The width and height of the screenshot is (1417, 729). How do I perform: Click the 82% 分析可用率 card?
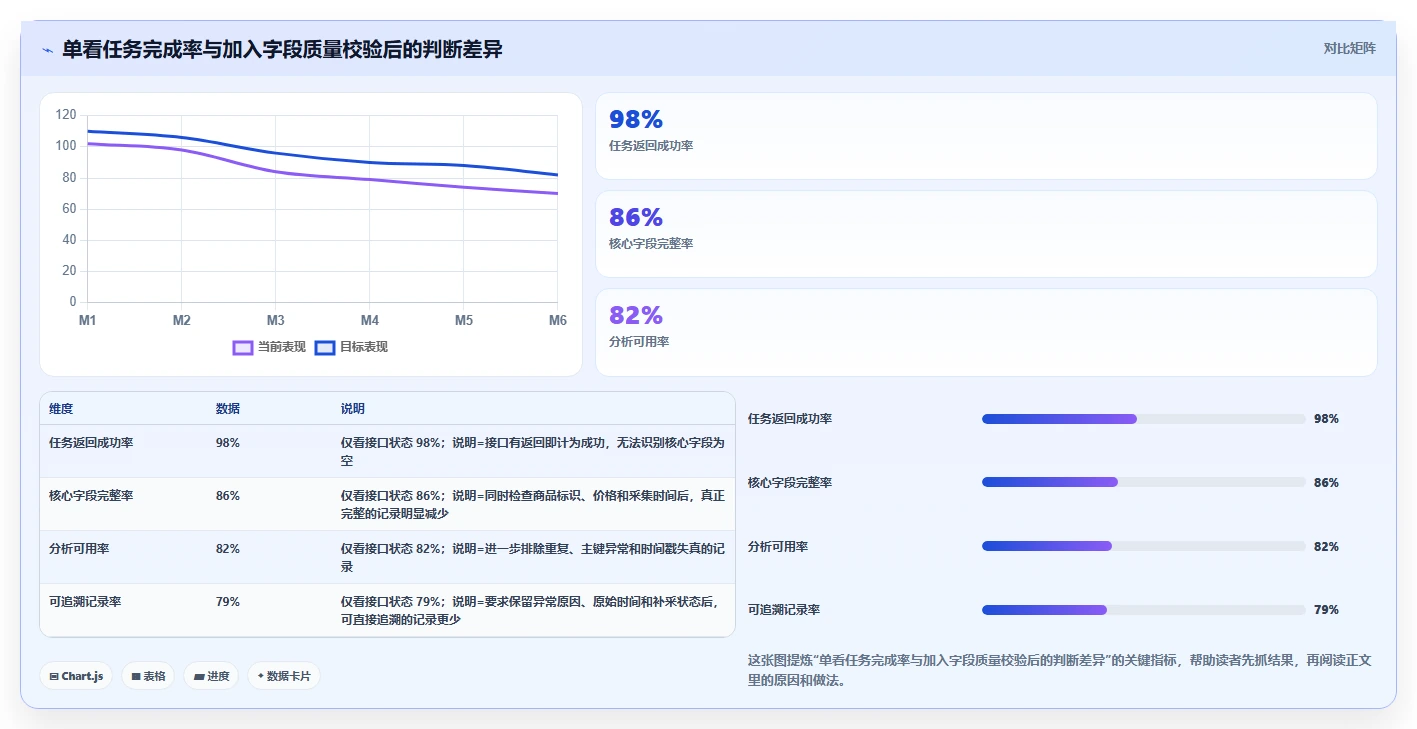coord(986,332)
